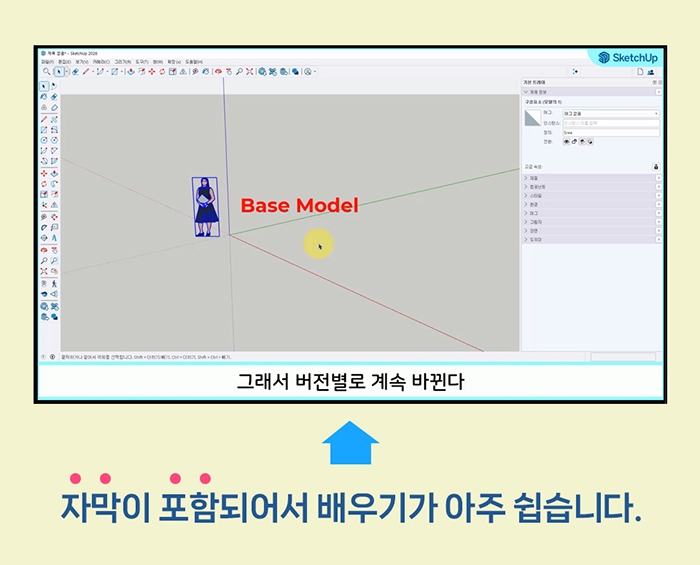This screenshot has height=565, width=700.
Task: Open the account dropdown arrow on top toolbar
Action: (315, 71)
